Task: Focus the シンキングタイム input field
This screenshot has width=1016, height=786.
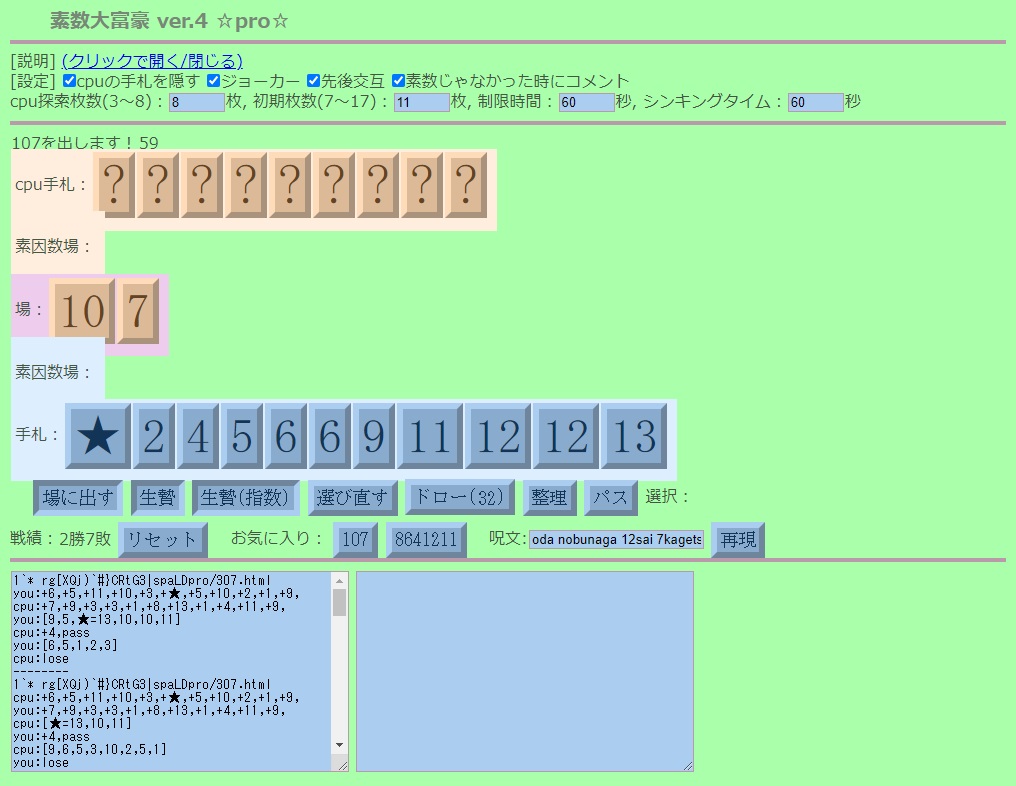Action: point(815,102)
